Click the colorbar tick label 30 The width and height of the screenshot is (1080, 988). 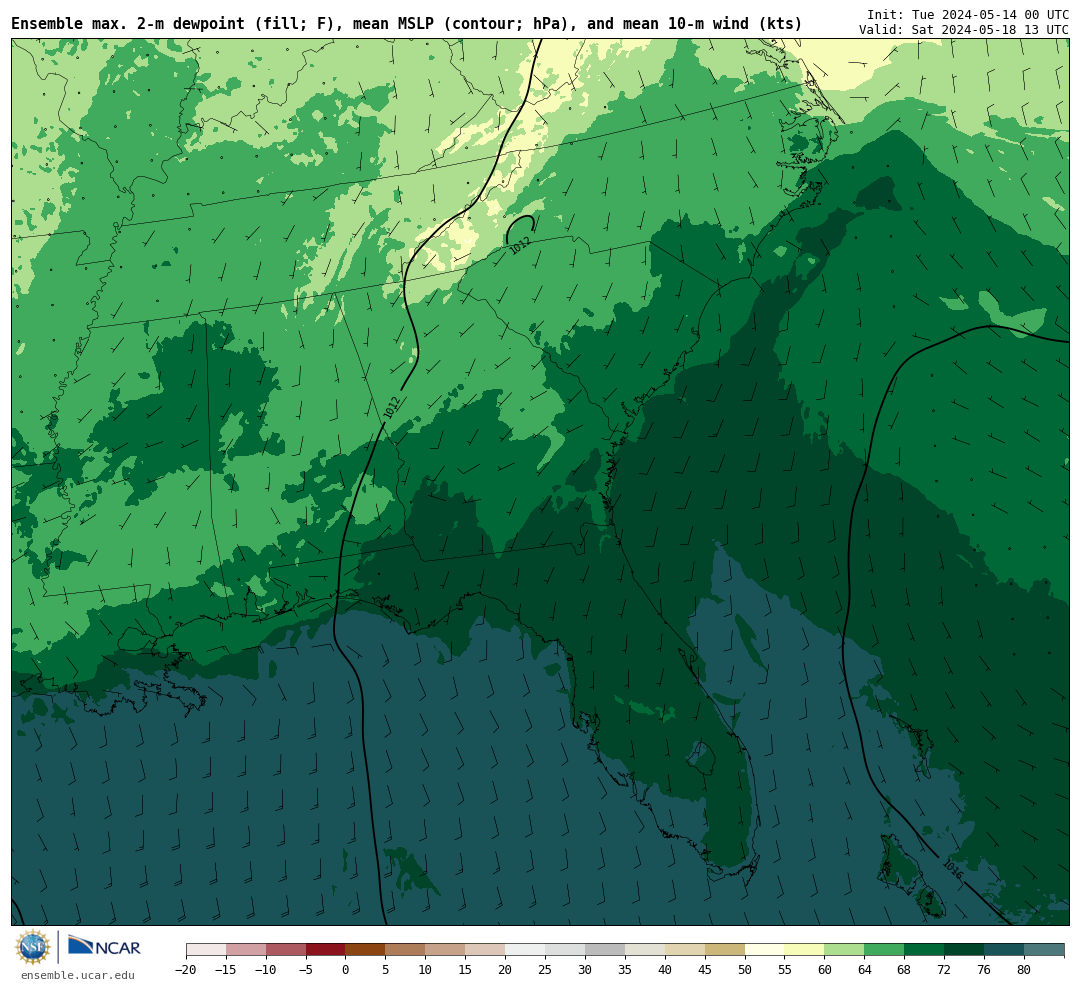tap(585, 969)
